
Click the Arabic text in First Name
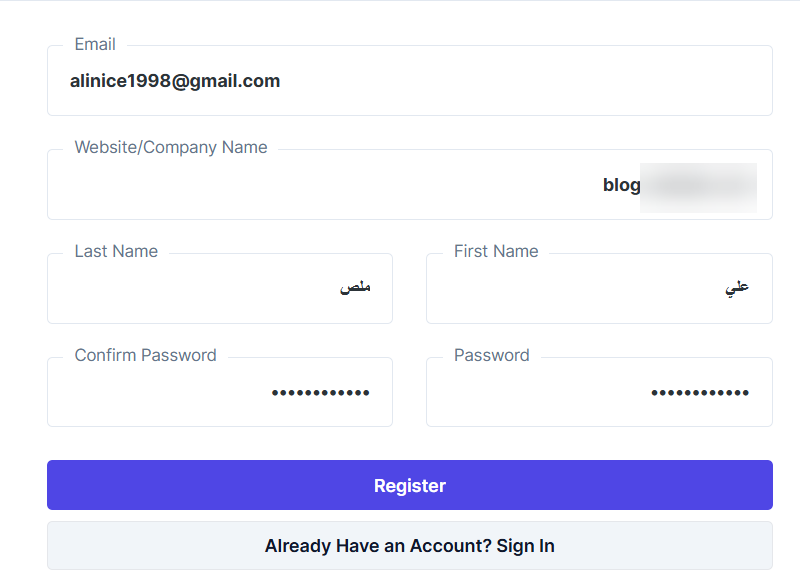737,288
